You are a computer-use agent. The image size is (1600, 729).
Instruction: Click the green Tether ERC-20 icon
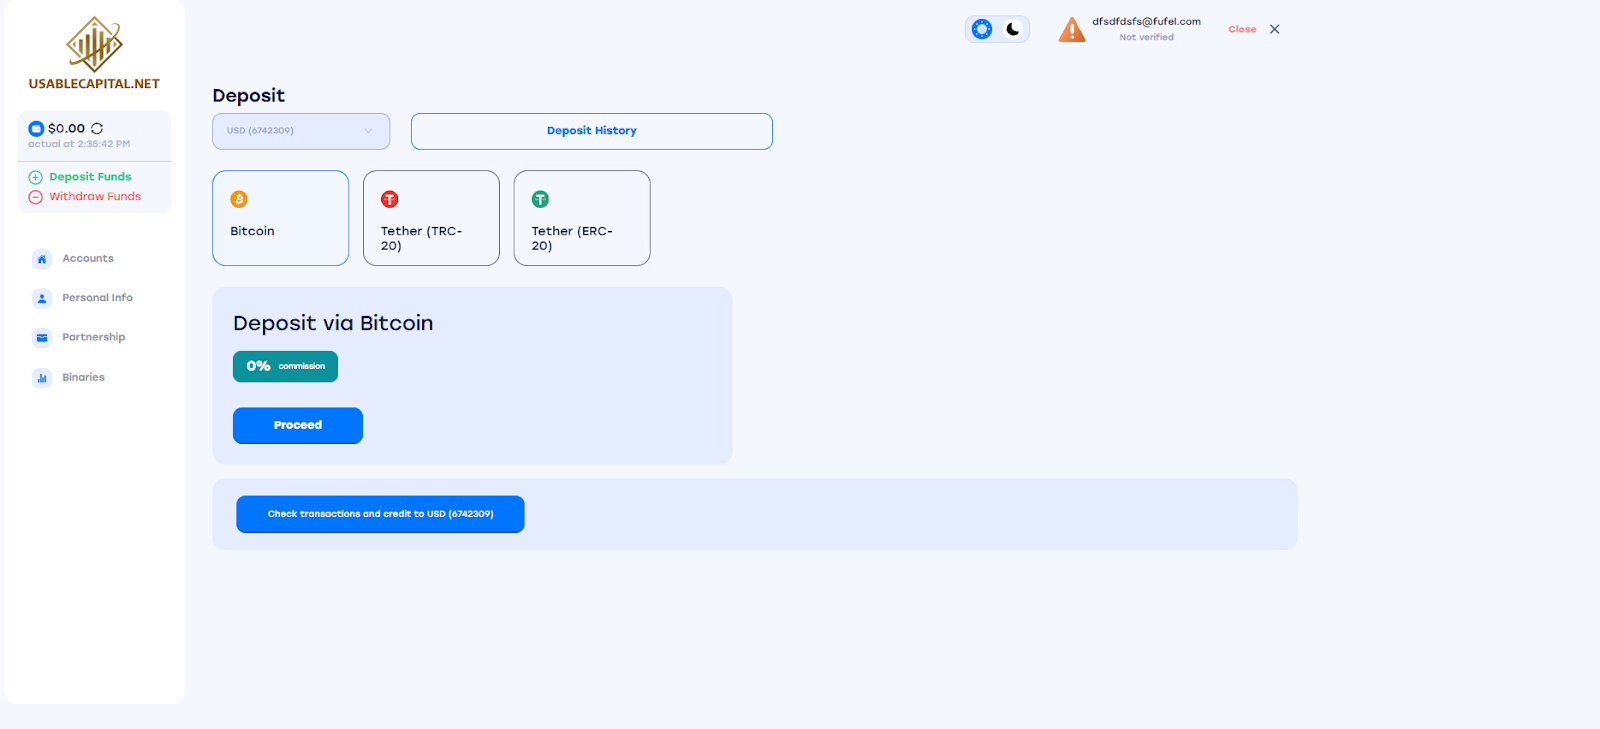(x=540, y=200)
